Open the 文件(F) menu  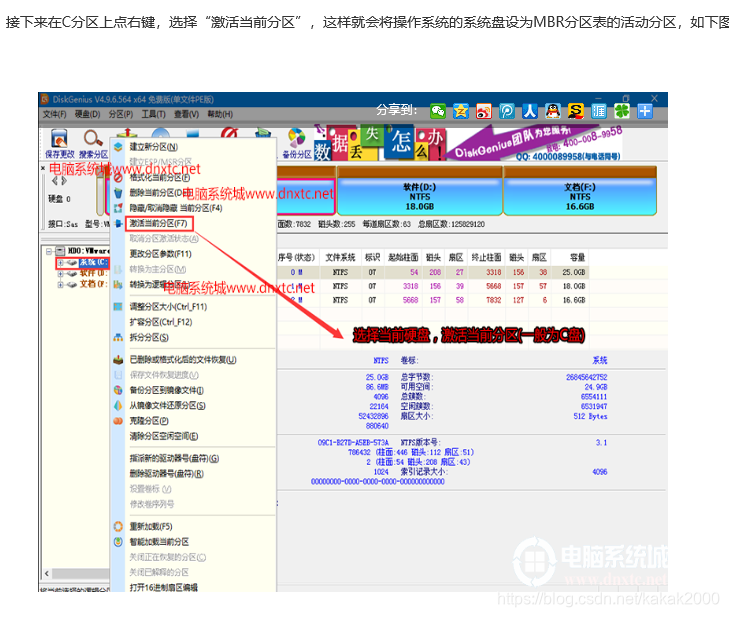[x=54, y=114]
